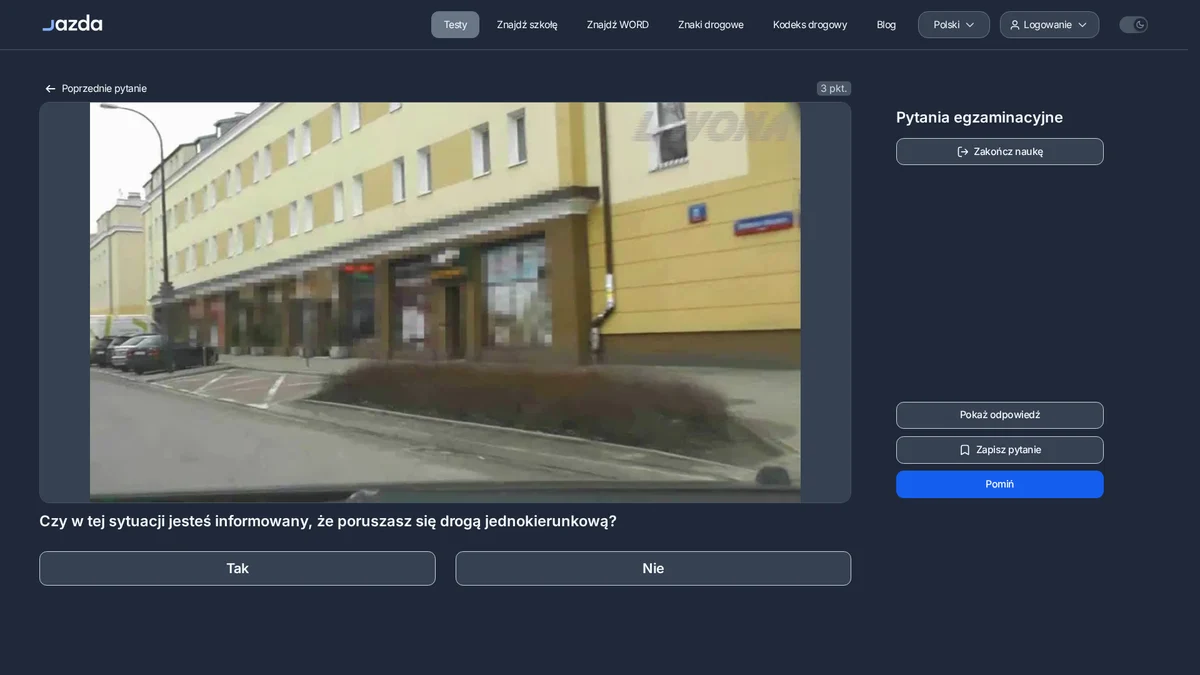Navigate to Znaki drogowe
Screen dimensions: 1200x675
(711, 25)
